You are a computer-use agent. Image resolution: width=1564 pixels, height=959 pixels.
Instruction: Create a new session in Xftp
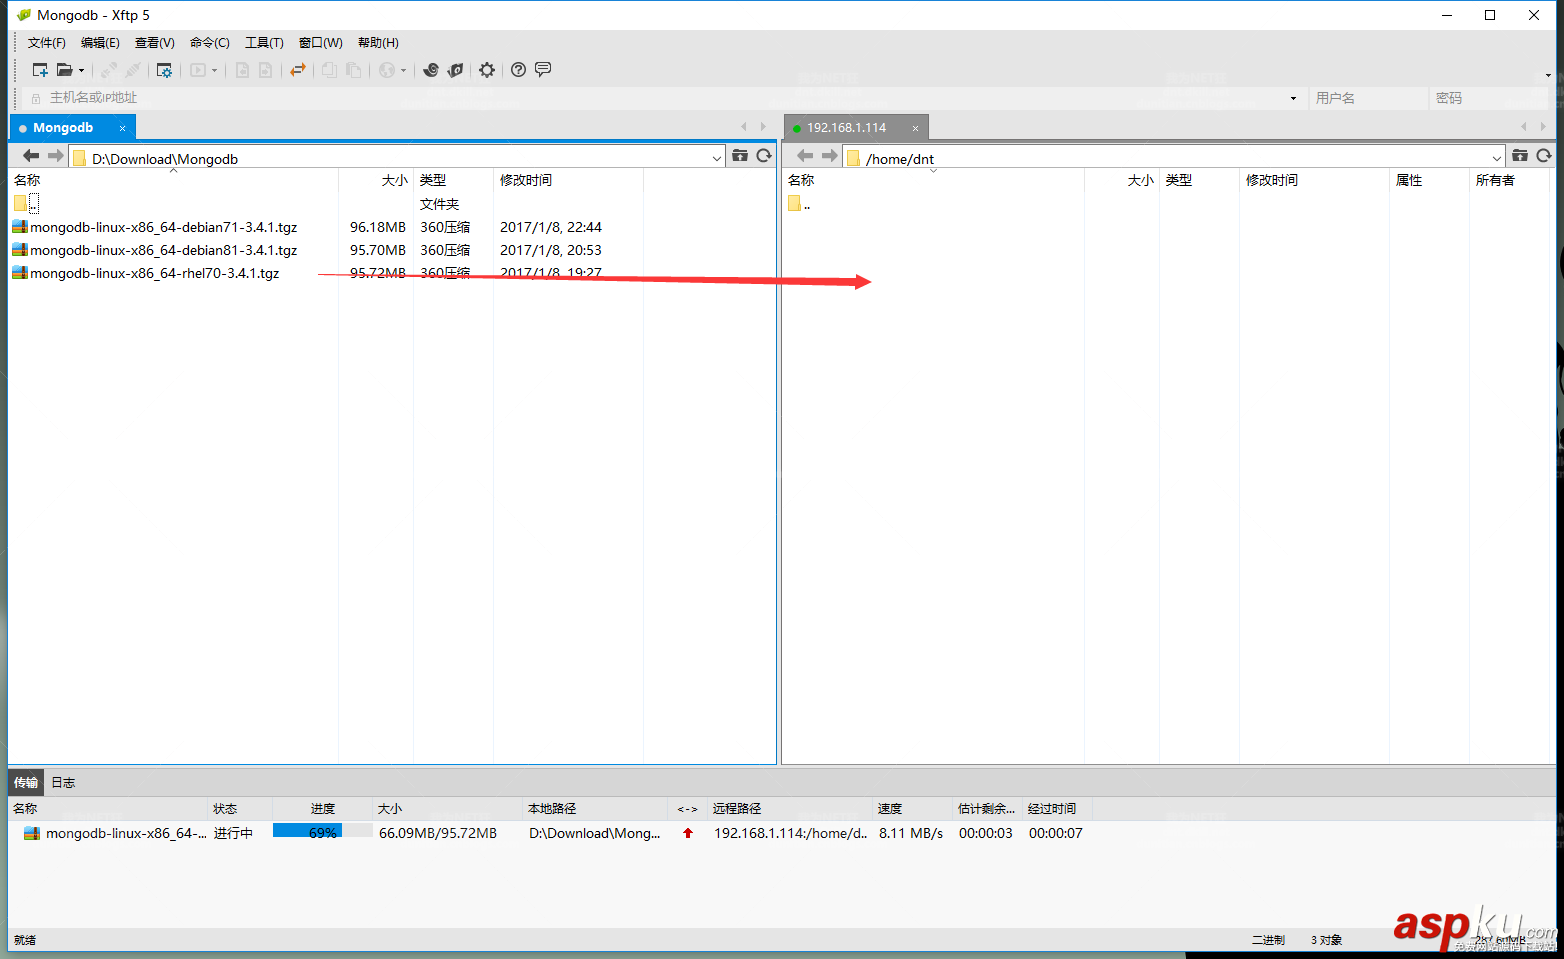coord(40,69)
